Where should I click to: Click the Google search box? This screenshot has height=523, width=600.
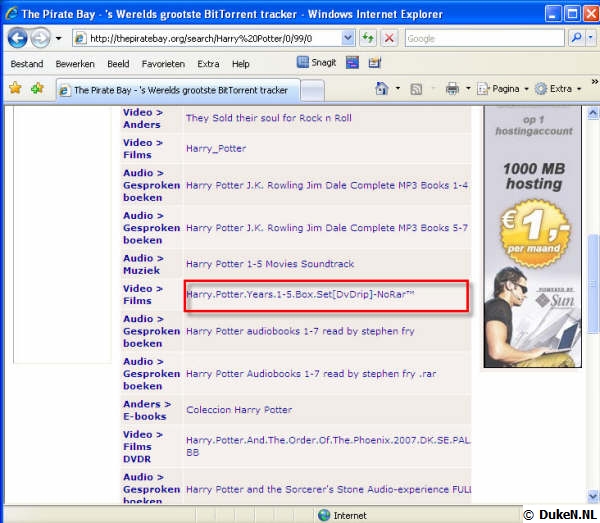pyautogui.click(x=484, y=38)
